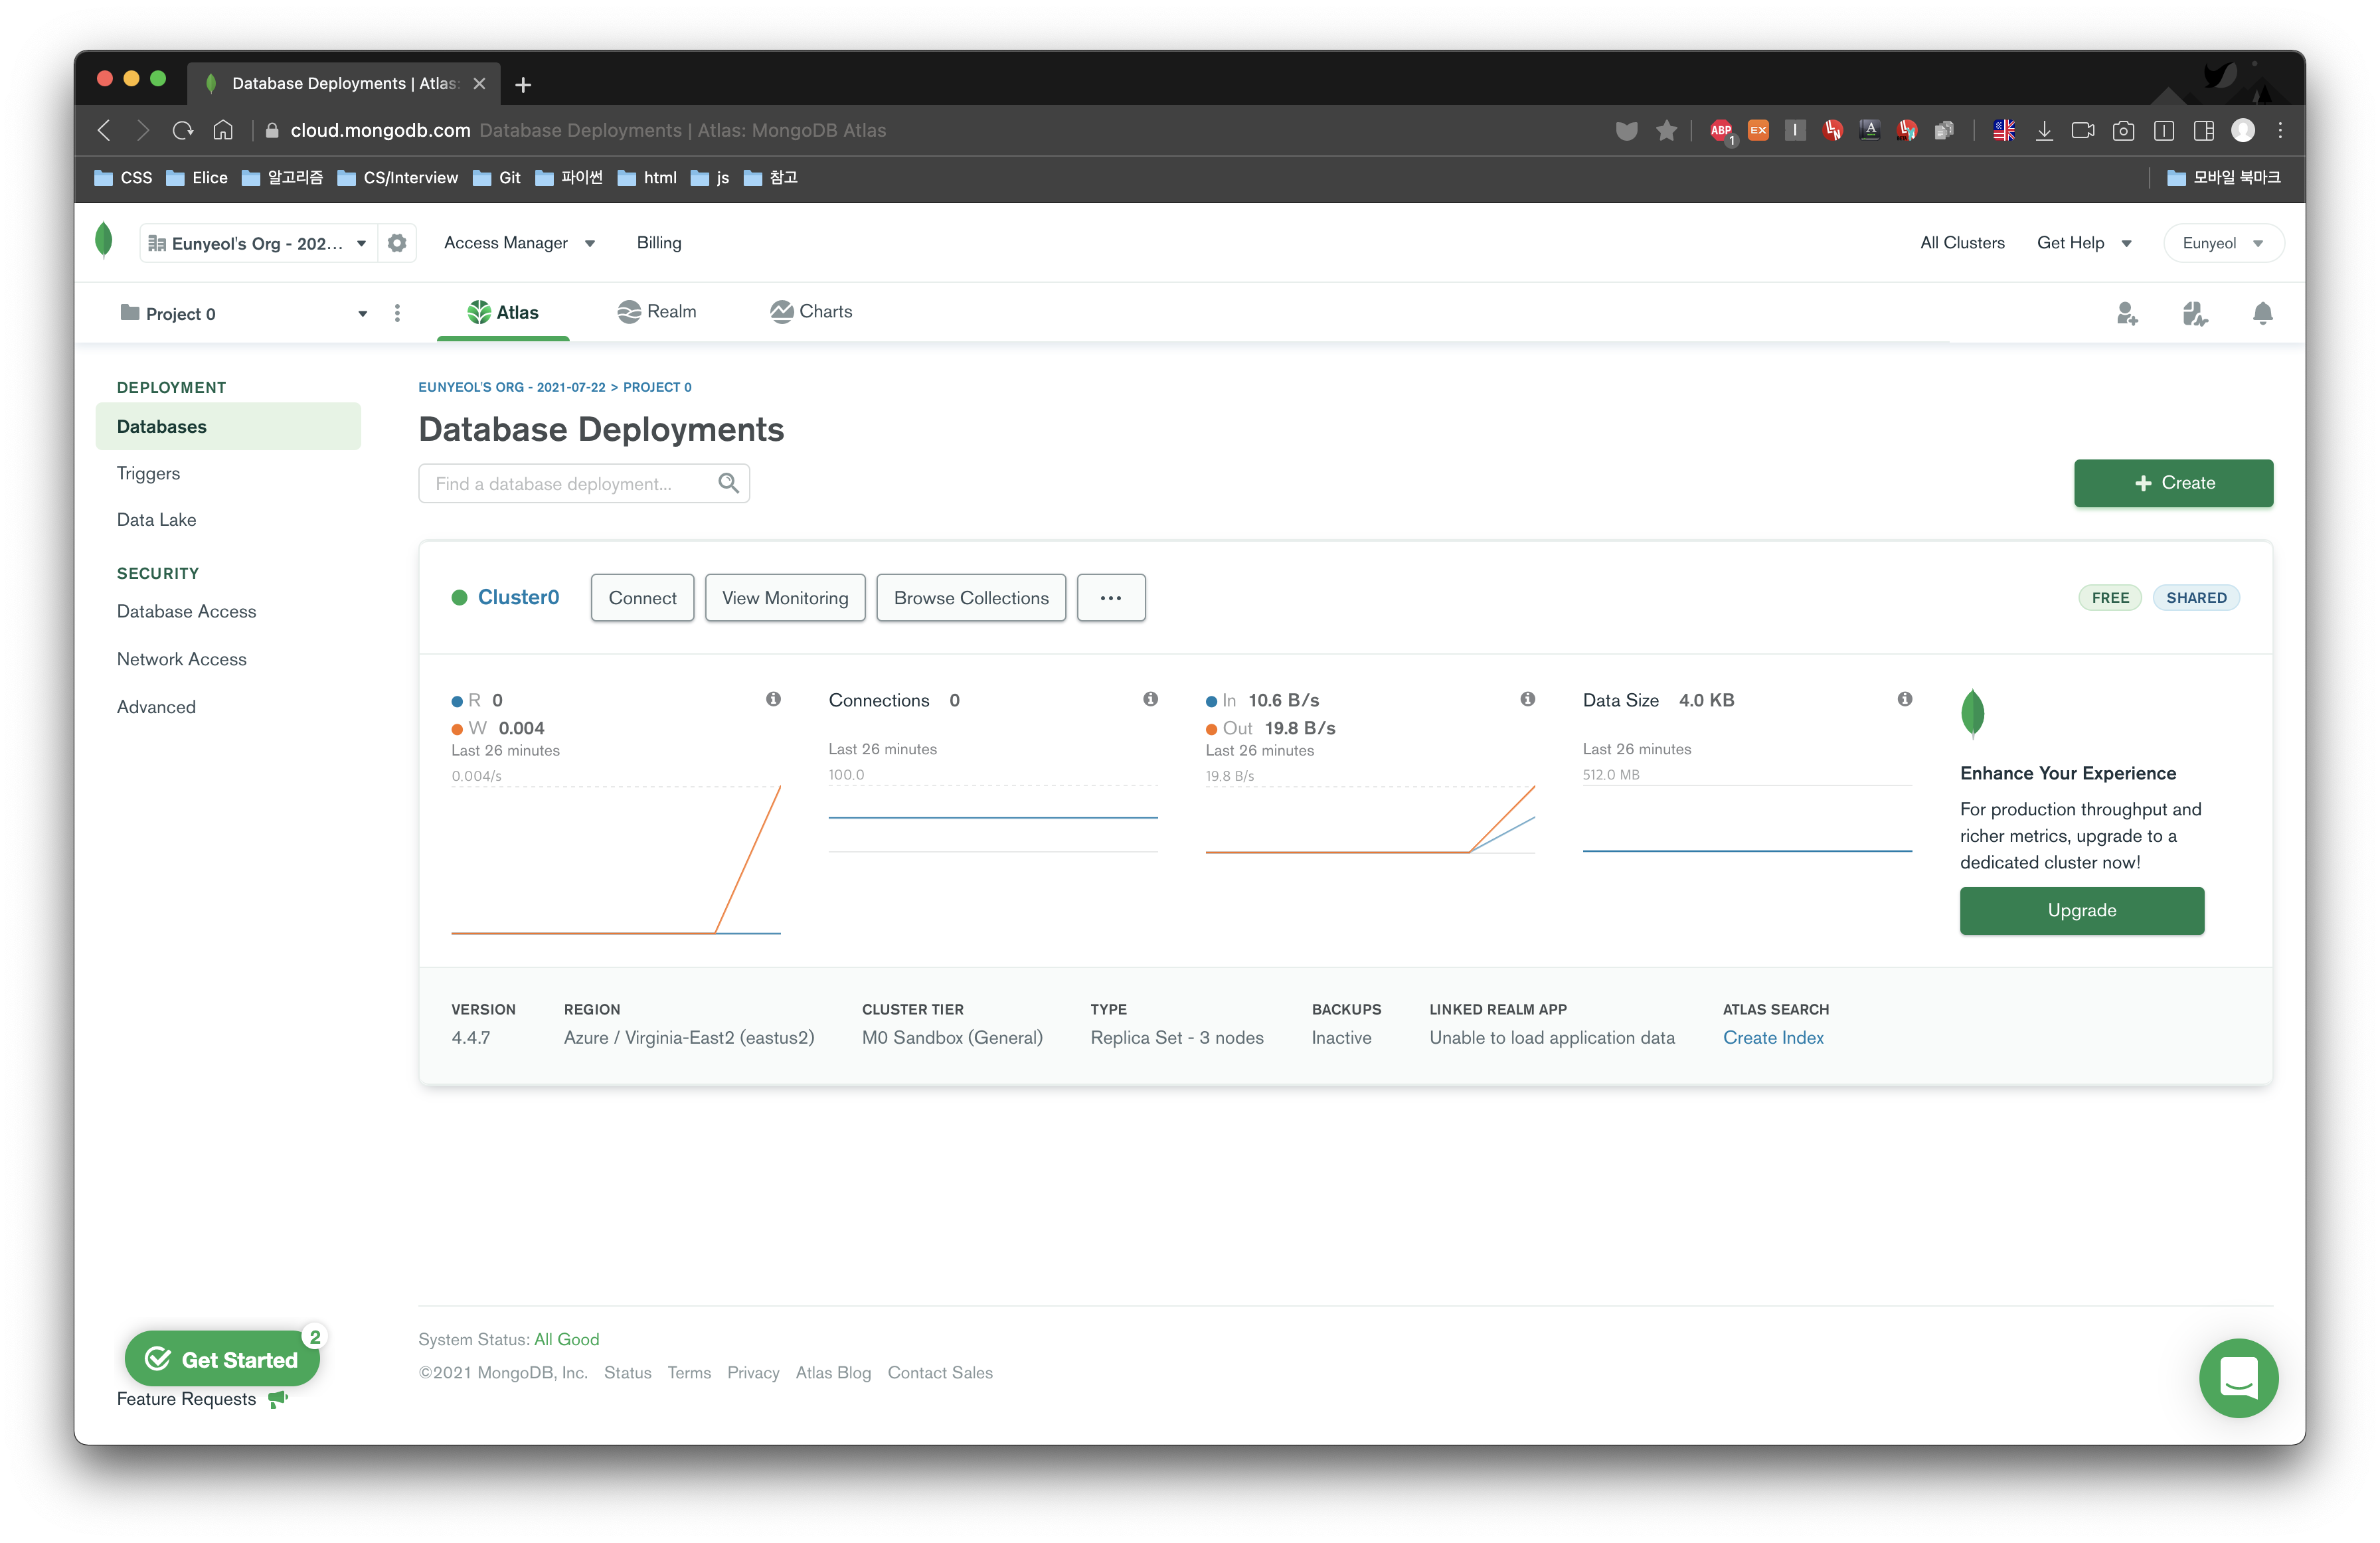Open Advanced security settings
This screenshot has width=2380, height=1543.
(x=156, y=707)
